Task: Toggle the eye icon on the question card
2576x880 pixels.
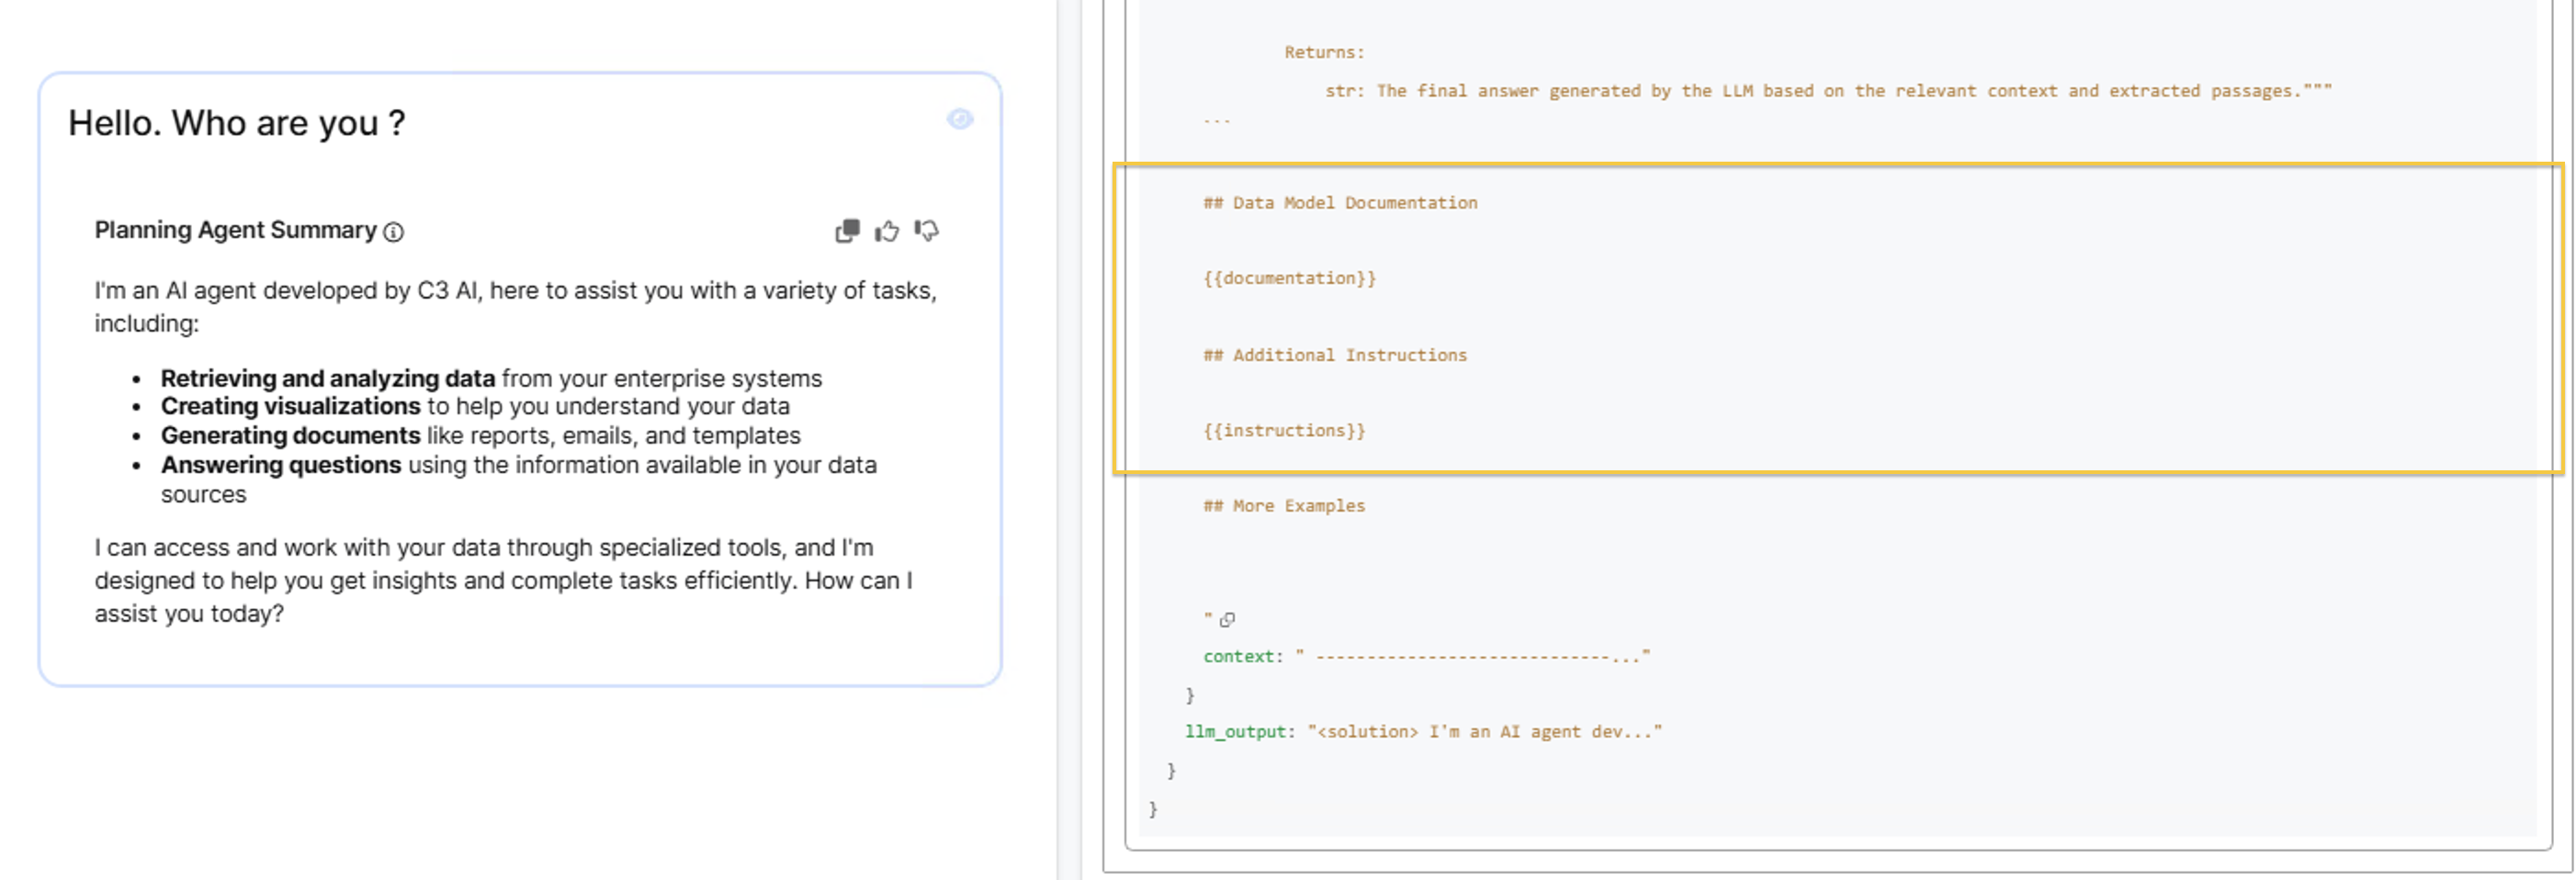Action: (960, 120)
